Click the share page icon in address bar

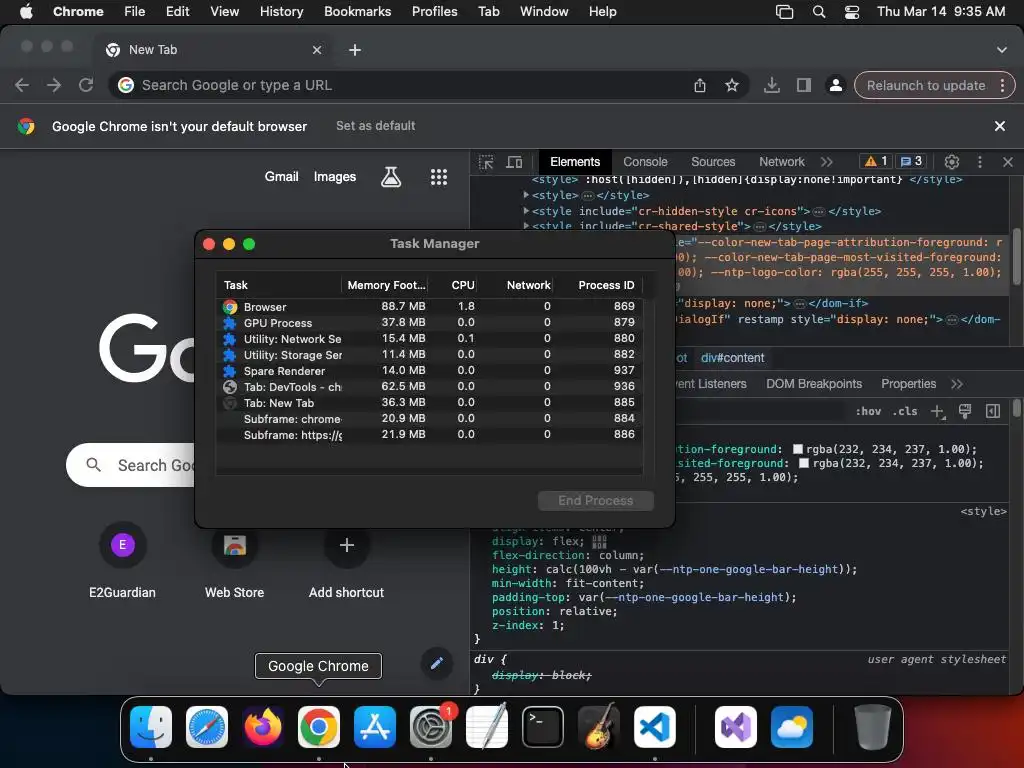point(699,86)
